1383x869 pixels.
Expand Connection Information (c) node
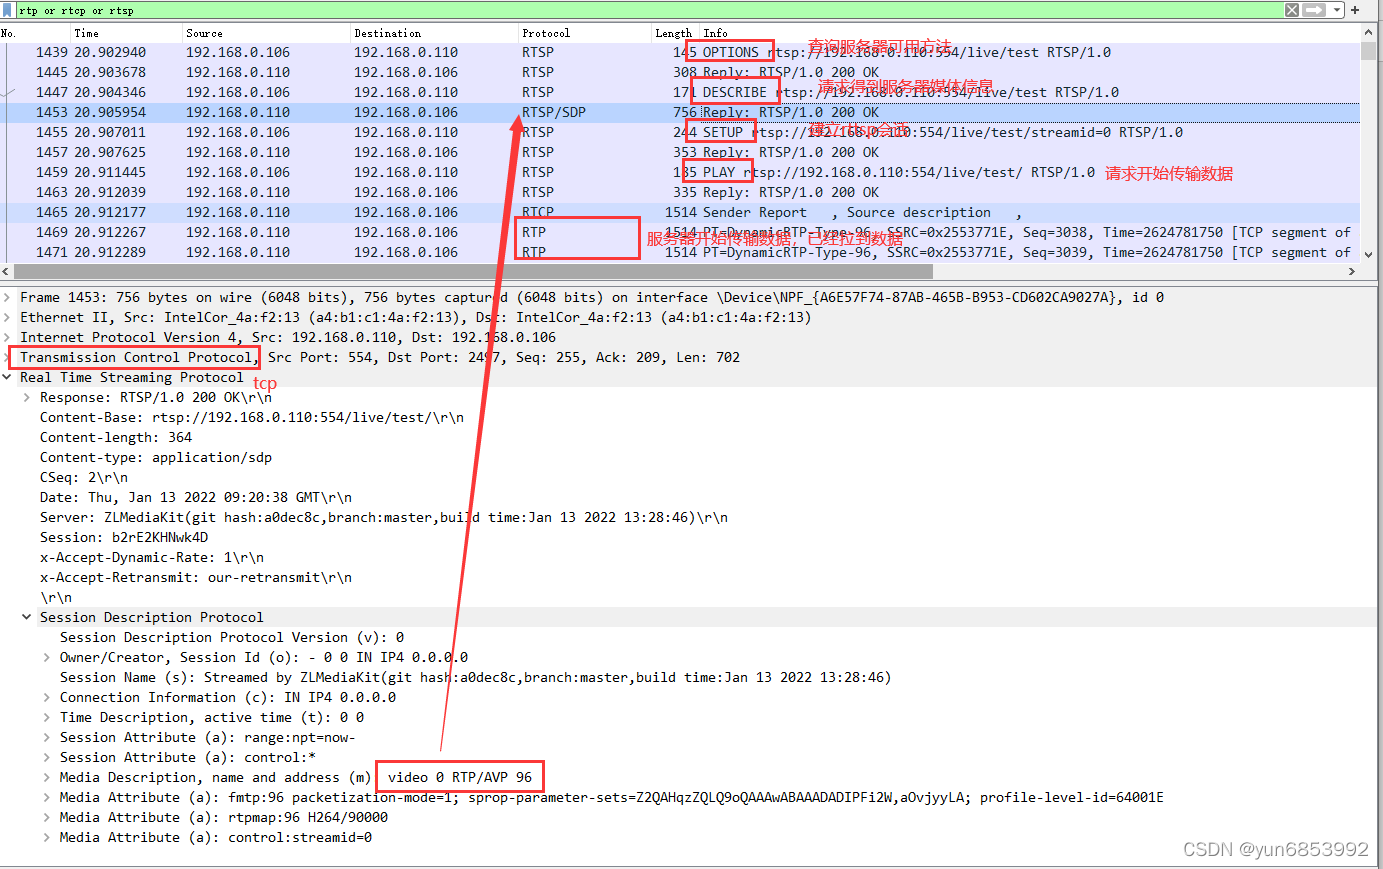(47, 697)
